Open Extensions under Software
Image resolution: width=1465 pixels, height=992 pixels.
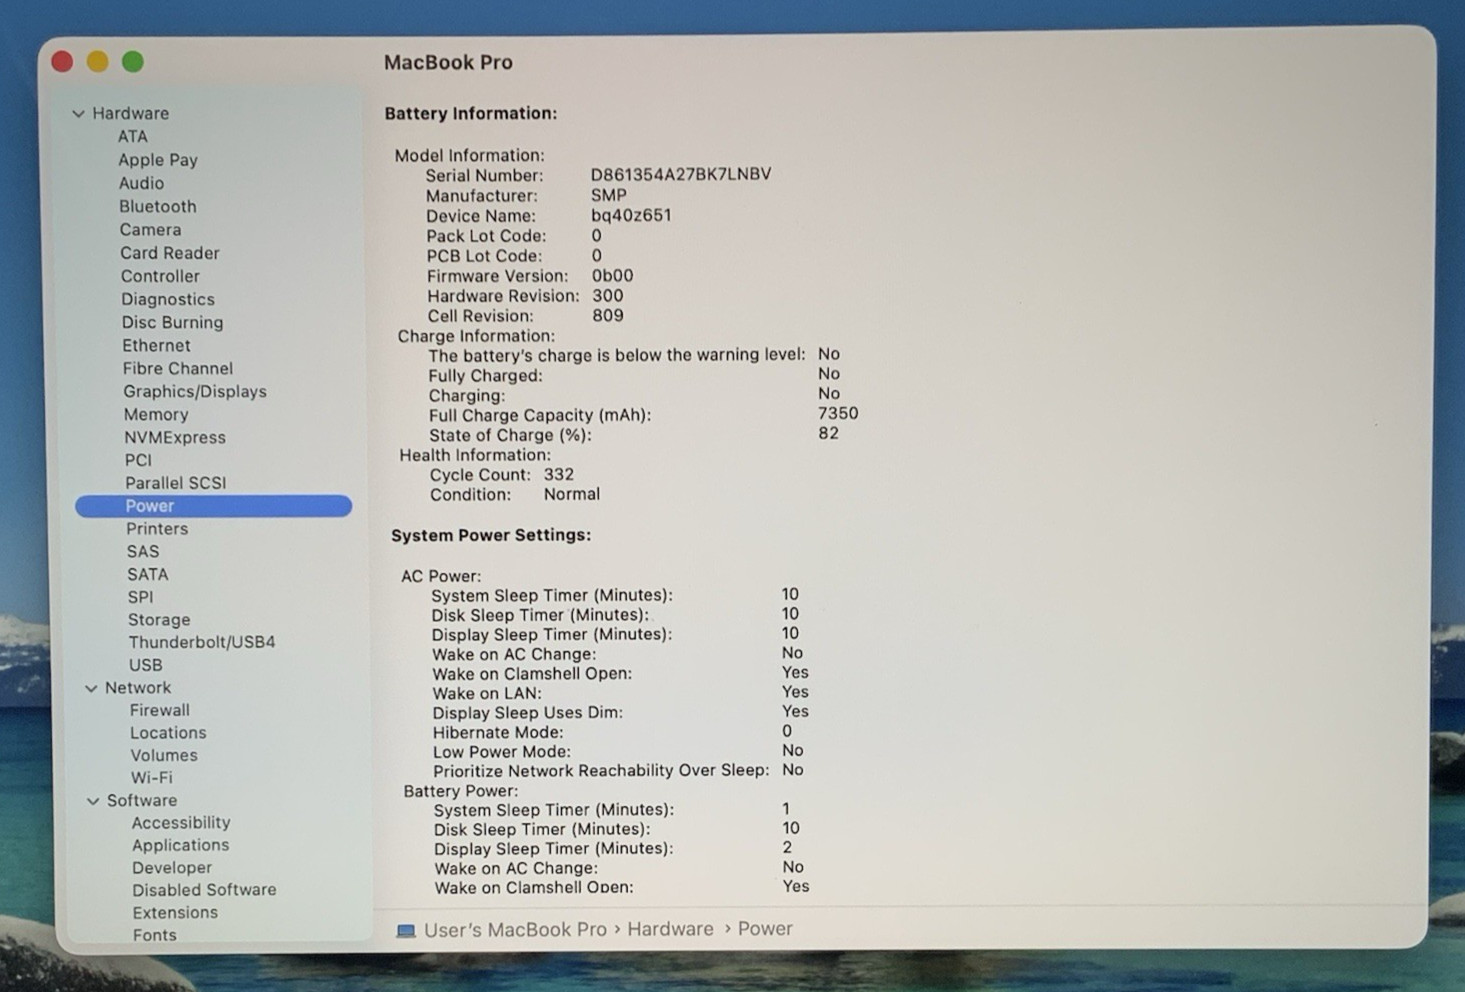click(x=174, y=913)
